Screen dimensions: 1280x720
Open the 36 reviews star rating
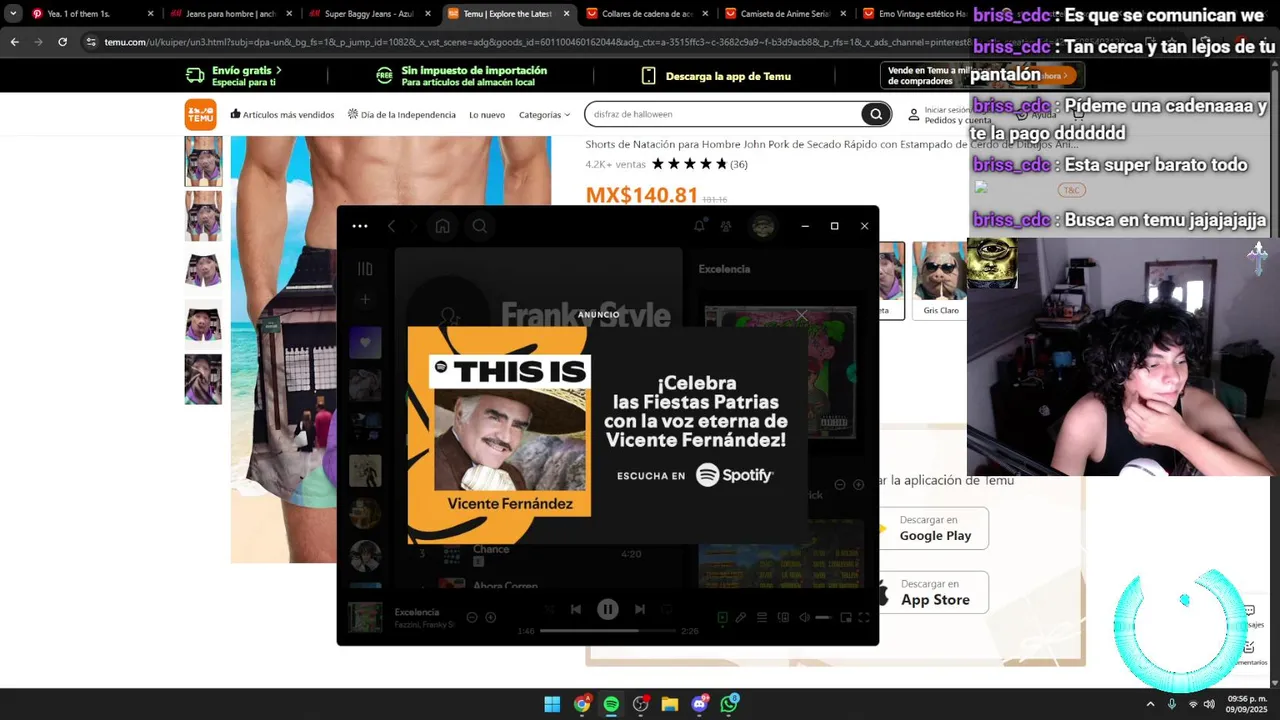tap(699, 164)
